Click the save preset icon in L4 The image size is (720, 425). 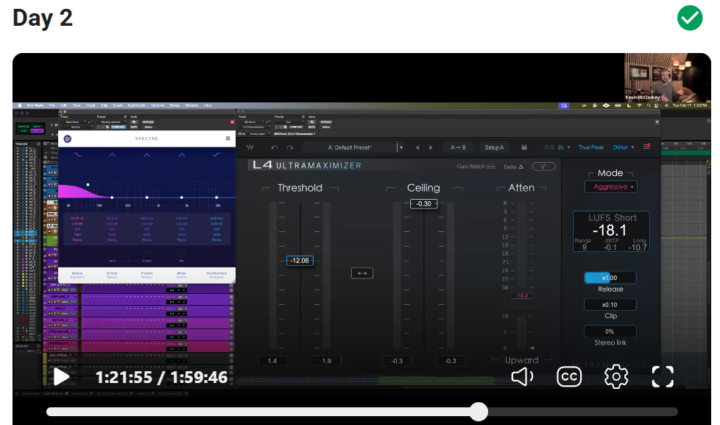pyautogui.click(x=524, y=147)
